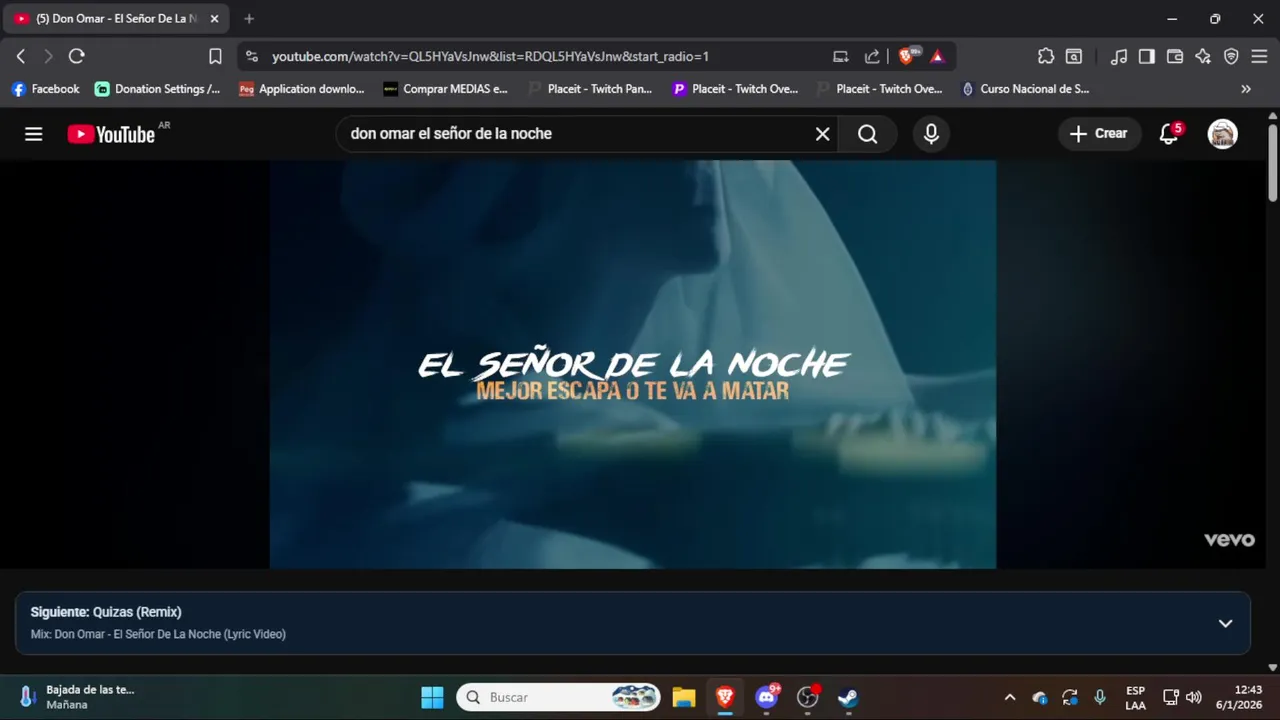Screen dimensions: 1280x720
Task: Open the browser extensions puzzle icon
Action: (x=1046, y=56)
